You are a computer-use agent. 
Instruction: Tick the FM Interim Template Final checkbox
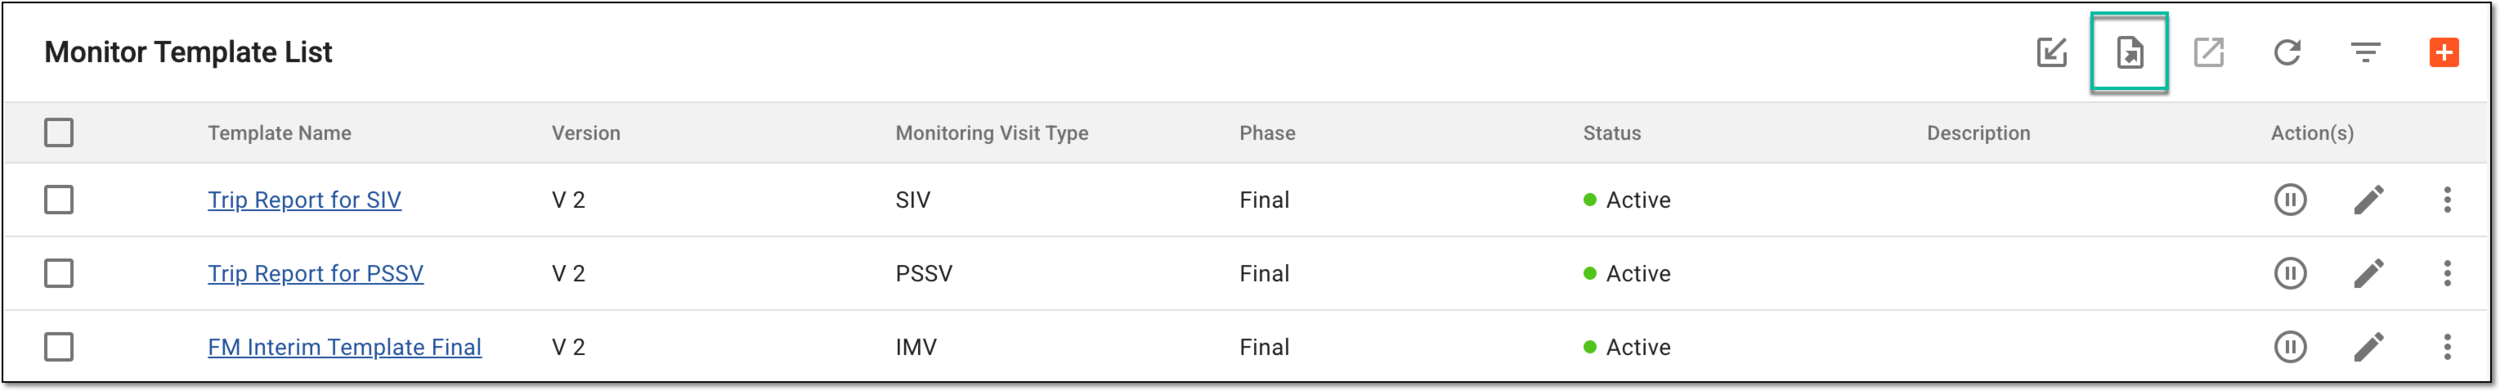tap(59, 347)
